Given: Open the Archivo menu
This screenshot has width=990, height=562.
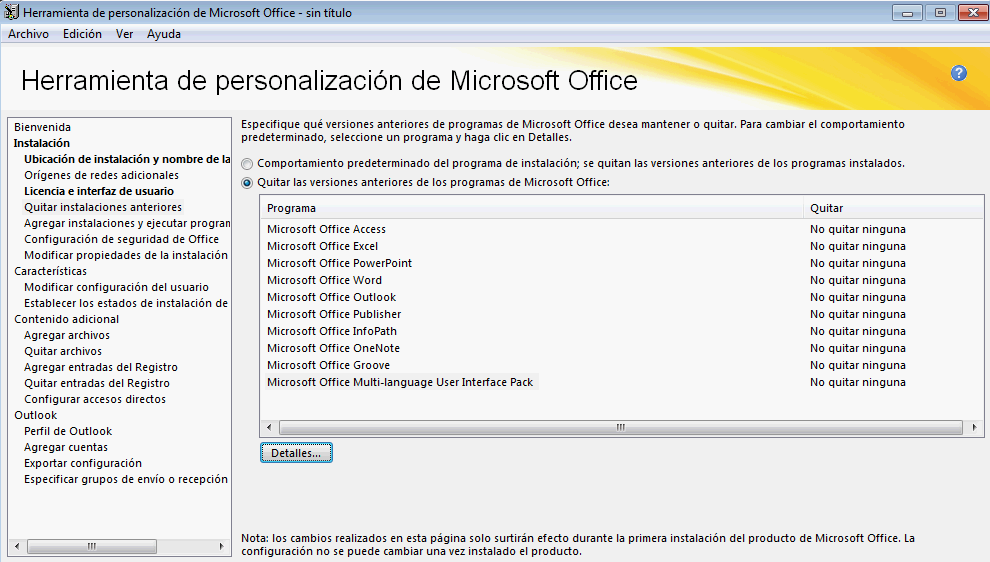Looking at the screenshot, I should [x=28, y=34].
